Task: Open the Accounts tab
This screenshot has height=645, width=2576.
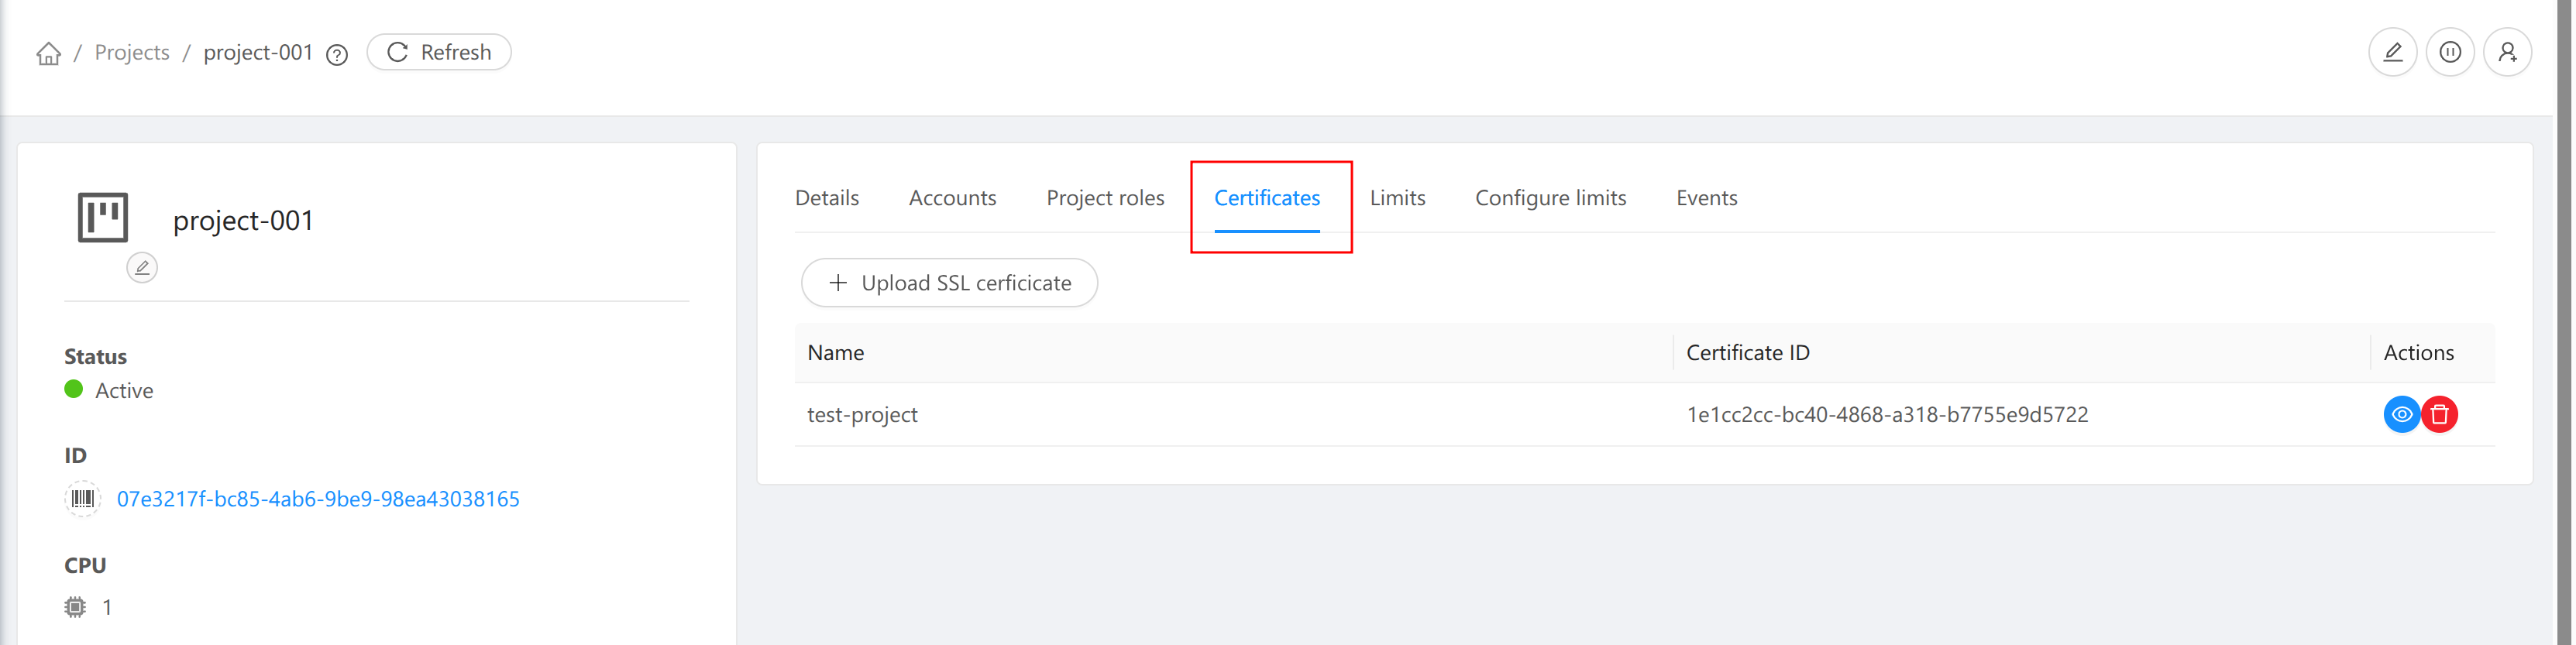Action: tap(952, 198)
